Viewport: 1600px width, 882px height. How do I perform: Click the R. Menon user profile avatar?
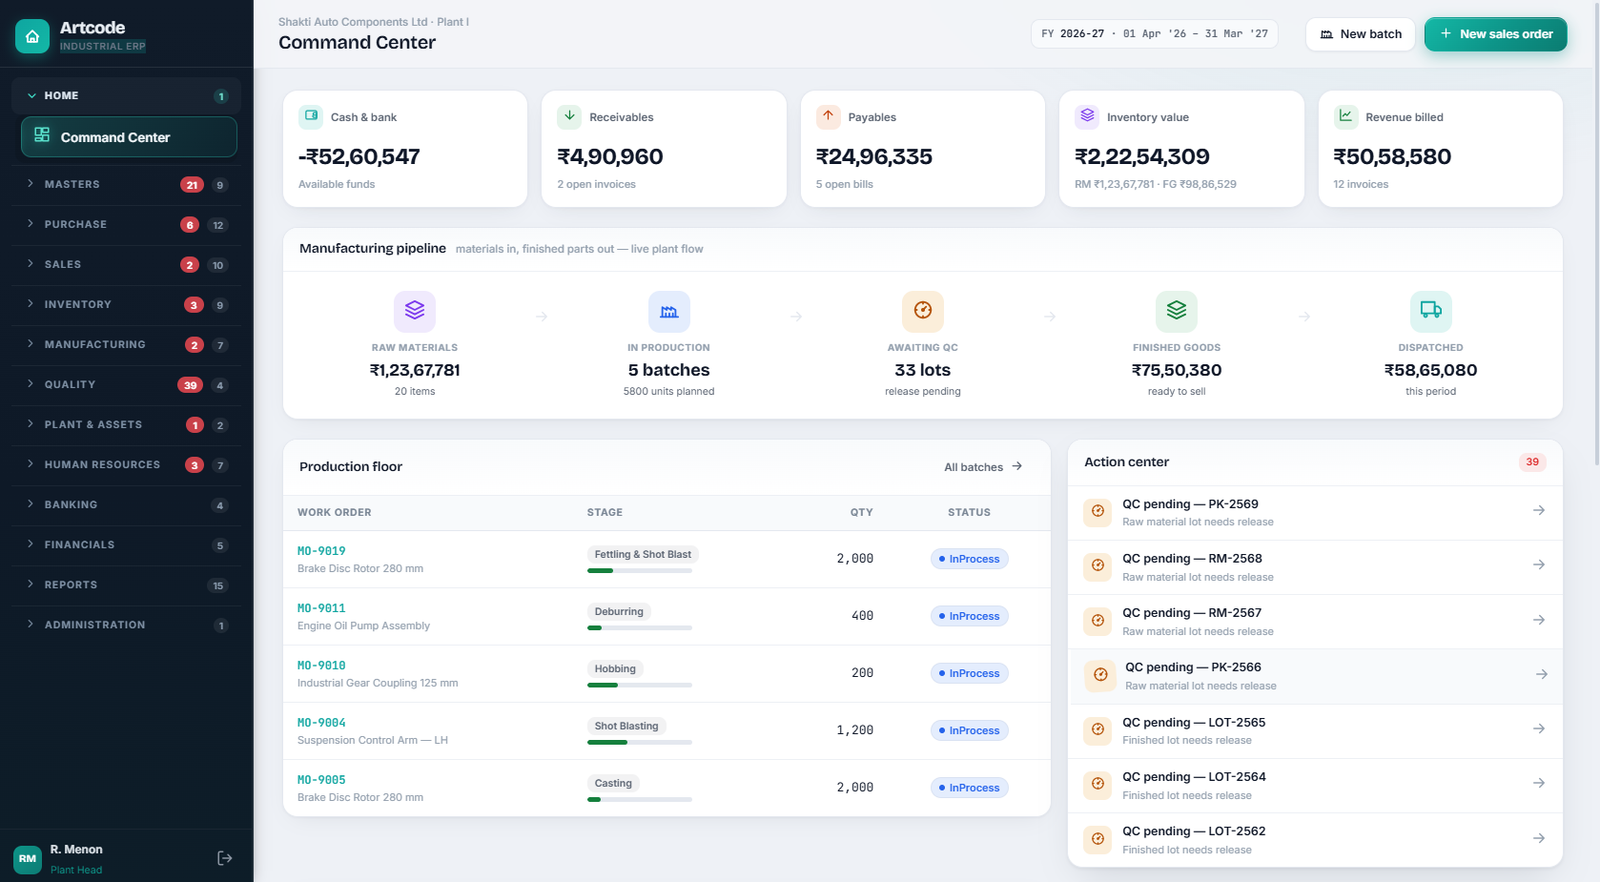click(x=27, y=859)
